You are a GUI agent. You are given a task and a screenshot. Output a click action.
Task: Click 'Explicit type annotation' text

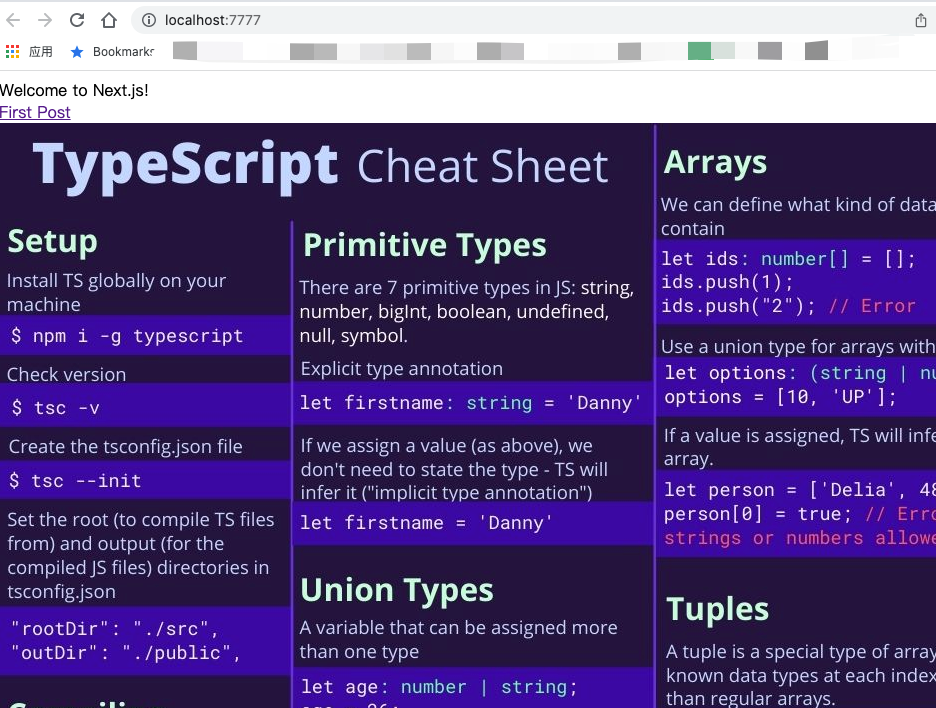402,369
